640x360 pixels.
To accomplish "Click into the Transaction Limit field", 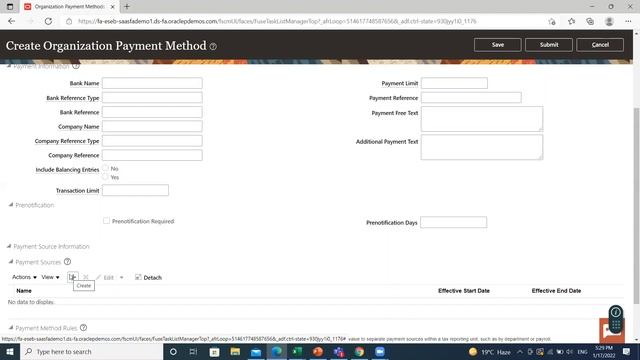I will (135, 190).
